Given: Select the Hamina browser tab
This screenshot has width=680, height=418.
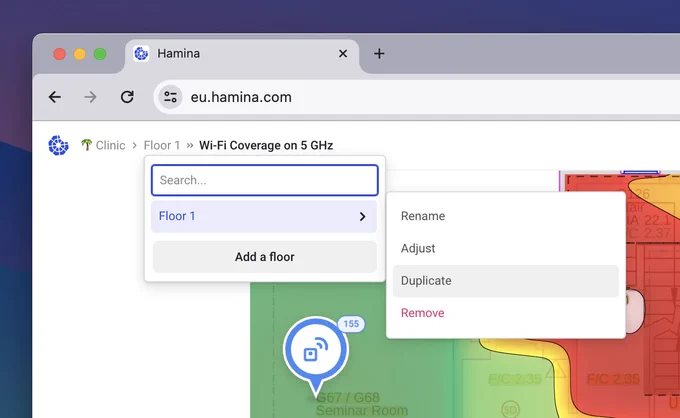Looking at the screenshot, I should pos(242,55).
